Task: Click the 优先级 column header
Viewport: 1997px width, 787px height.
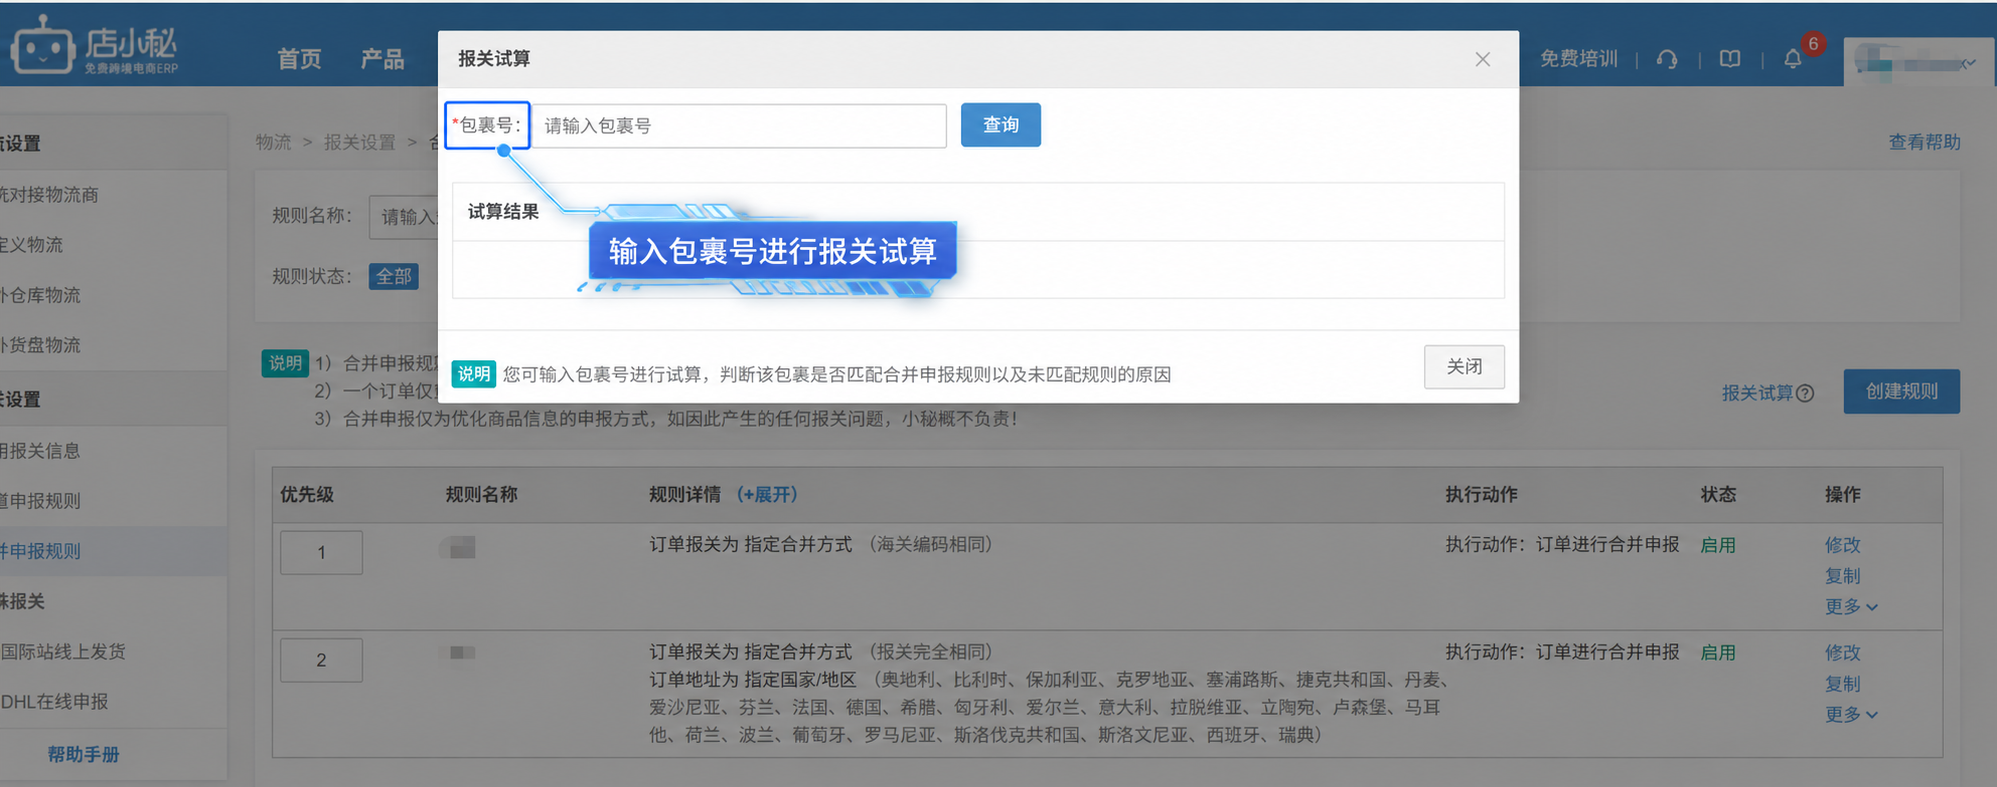Action: [306, 494]
